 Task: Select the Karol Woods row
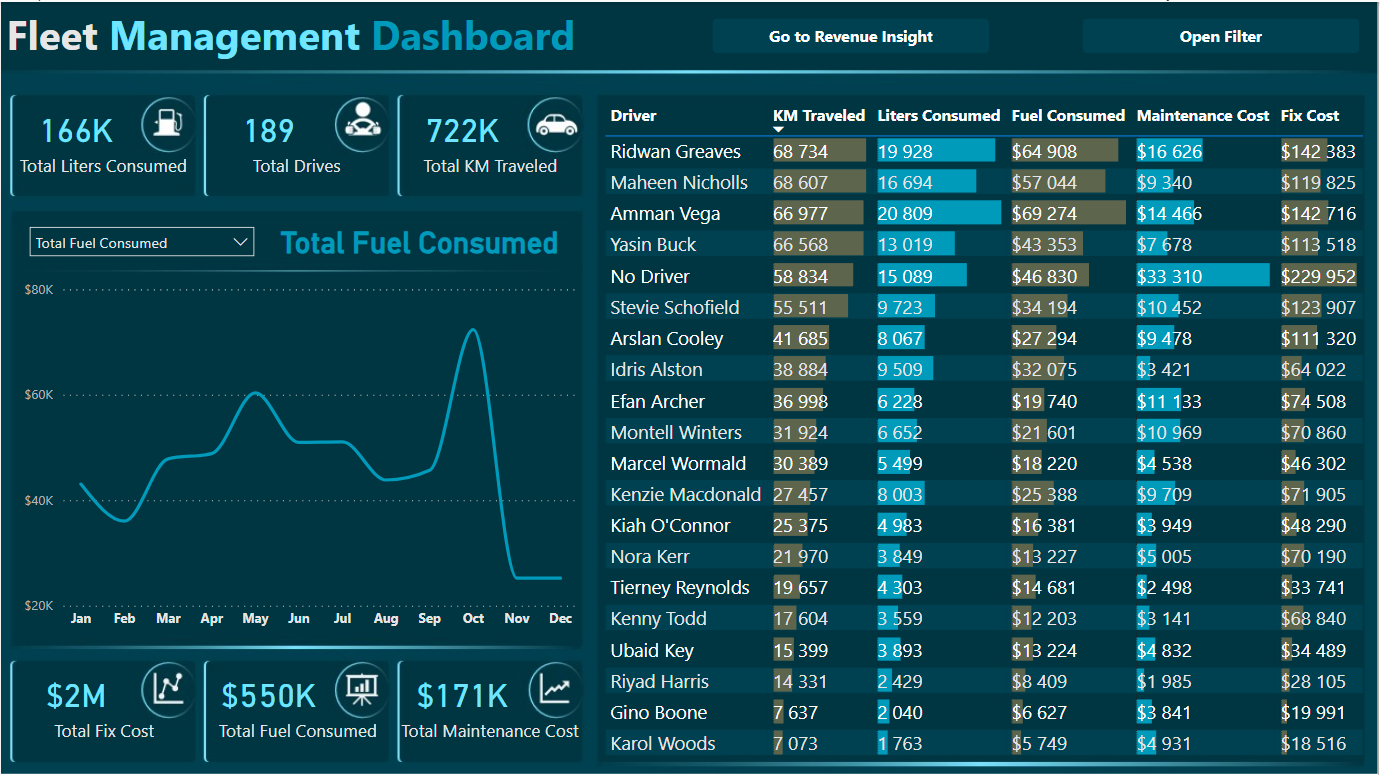click(x=663, y=744)
